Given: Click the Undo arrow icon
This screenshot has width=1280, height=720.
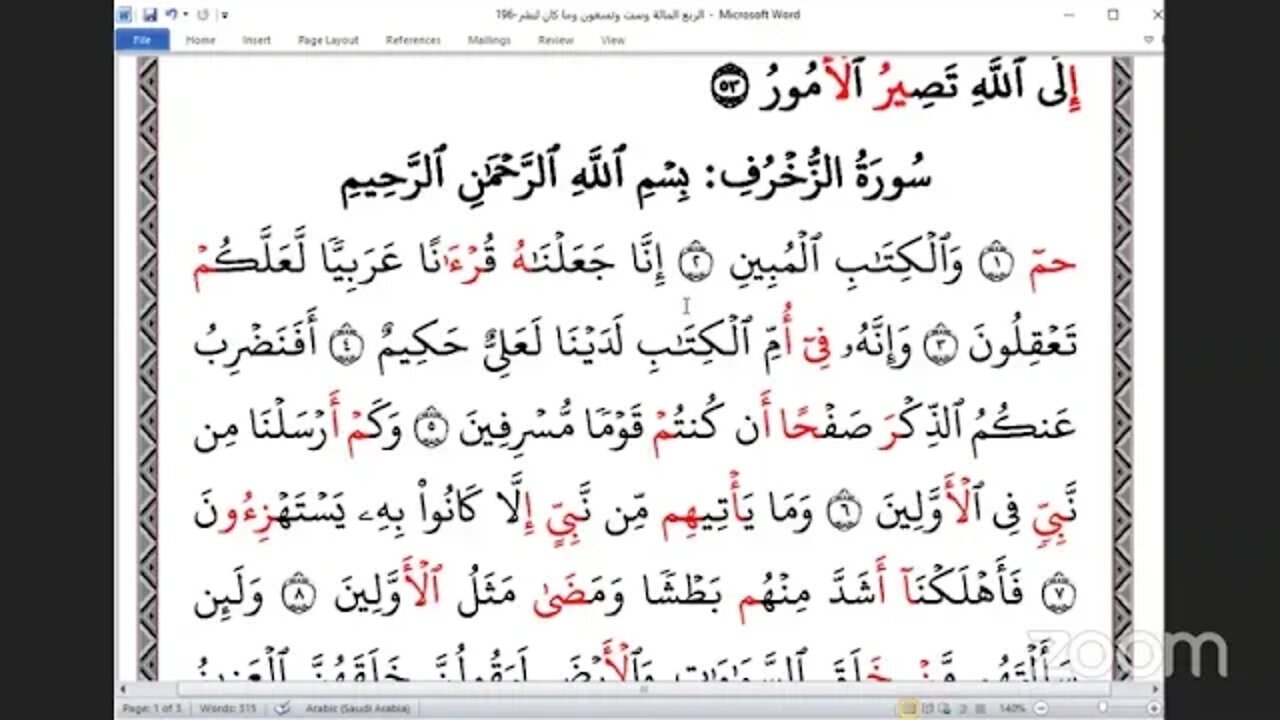Looking at the screenshot, I should pos(171,15).
